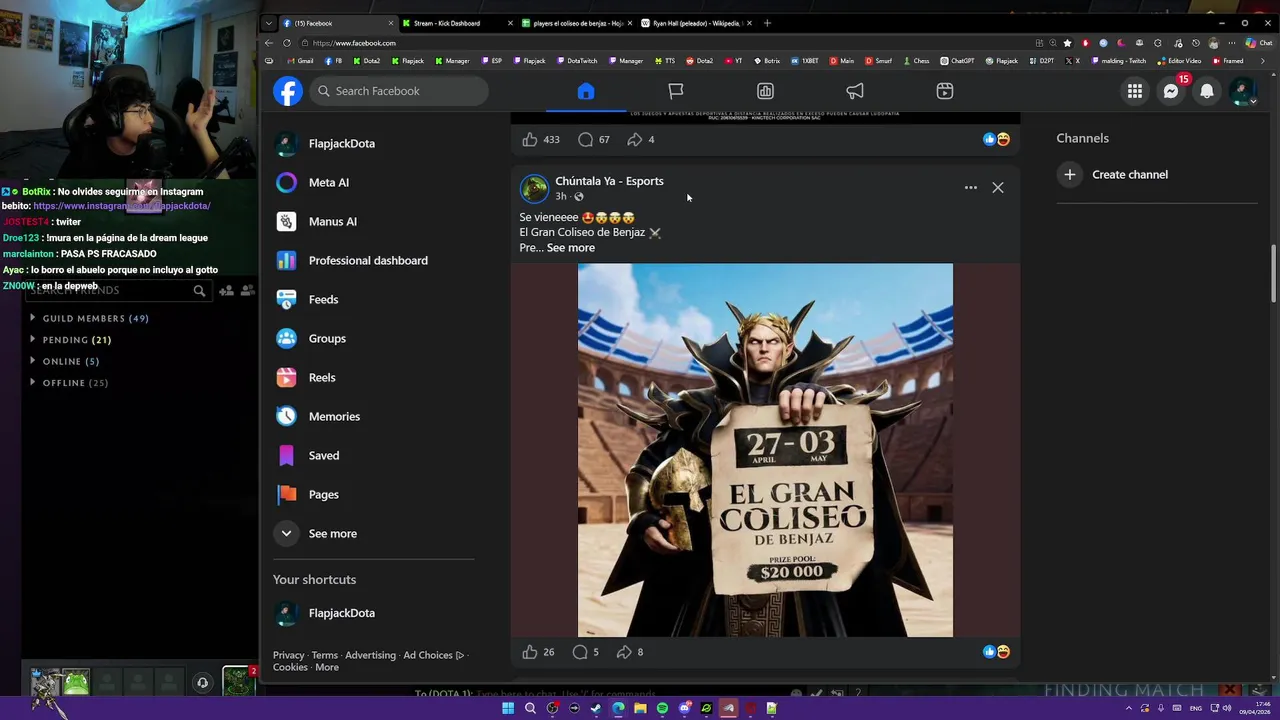Expand GUILD MEMBERS (49) group
This screenshot has width=1280, height=720.
point(90,318)
